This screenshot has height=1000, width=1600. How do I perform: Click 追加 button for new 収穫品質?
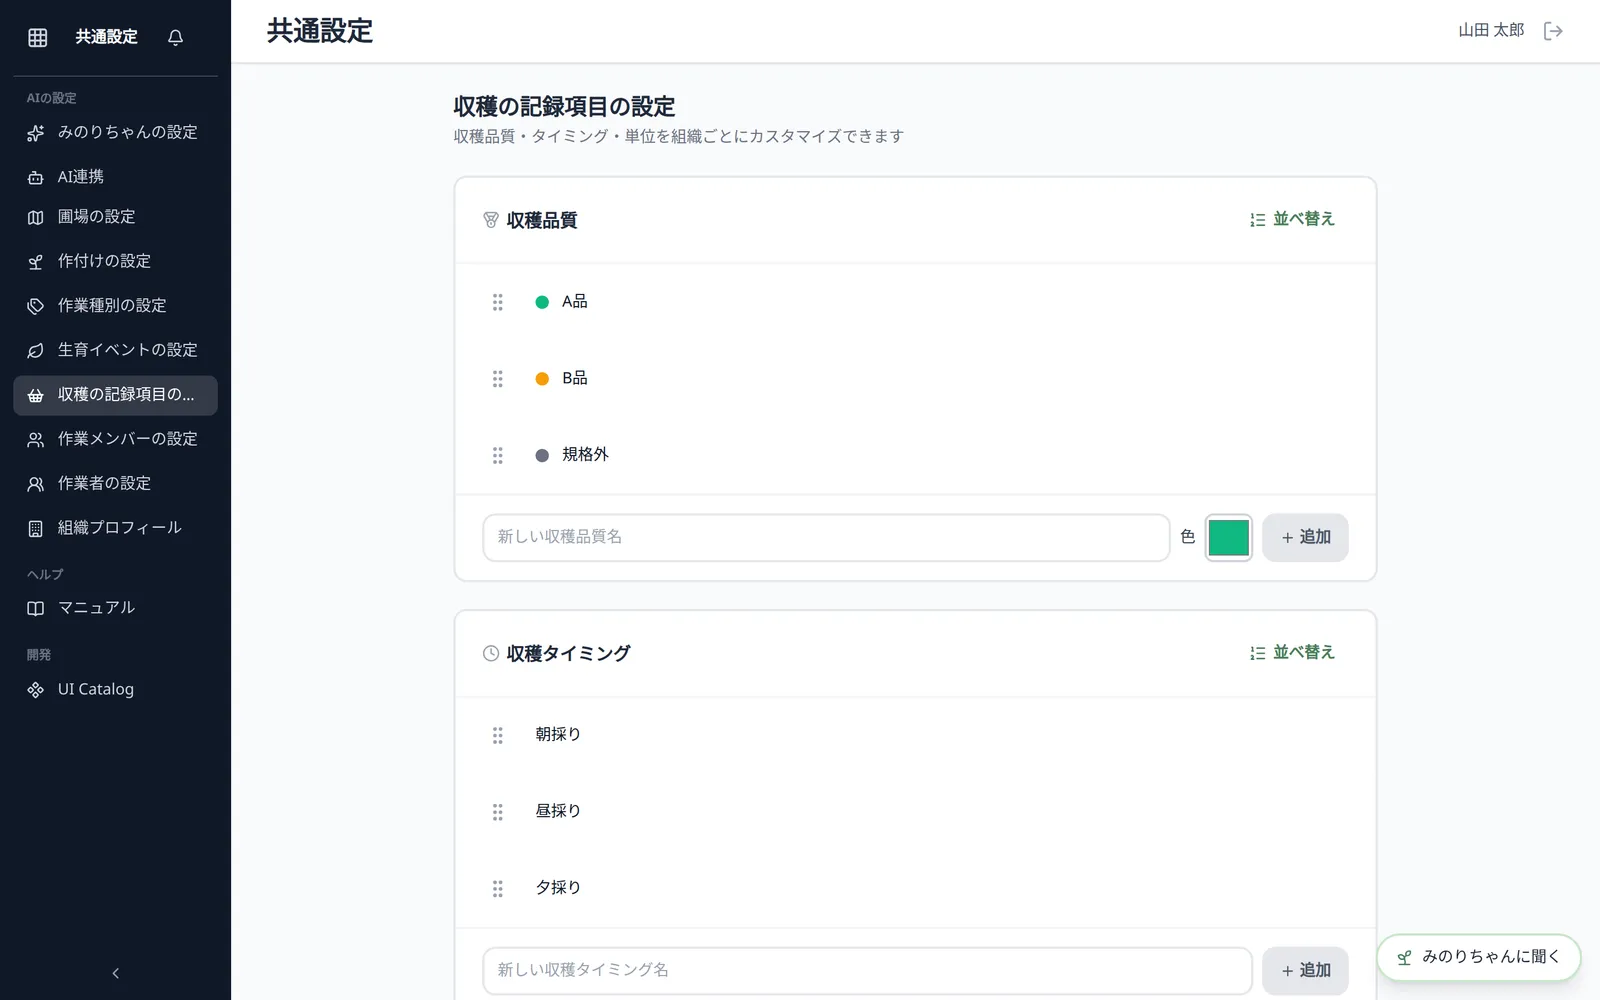tap(1305, 538)
